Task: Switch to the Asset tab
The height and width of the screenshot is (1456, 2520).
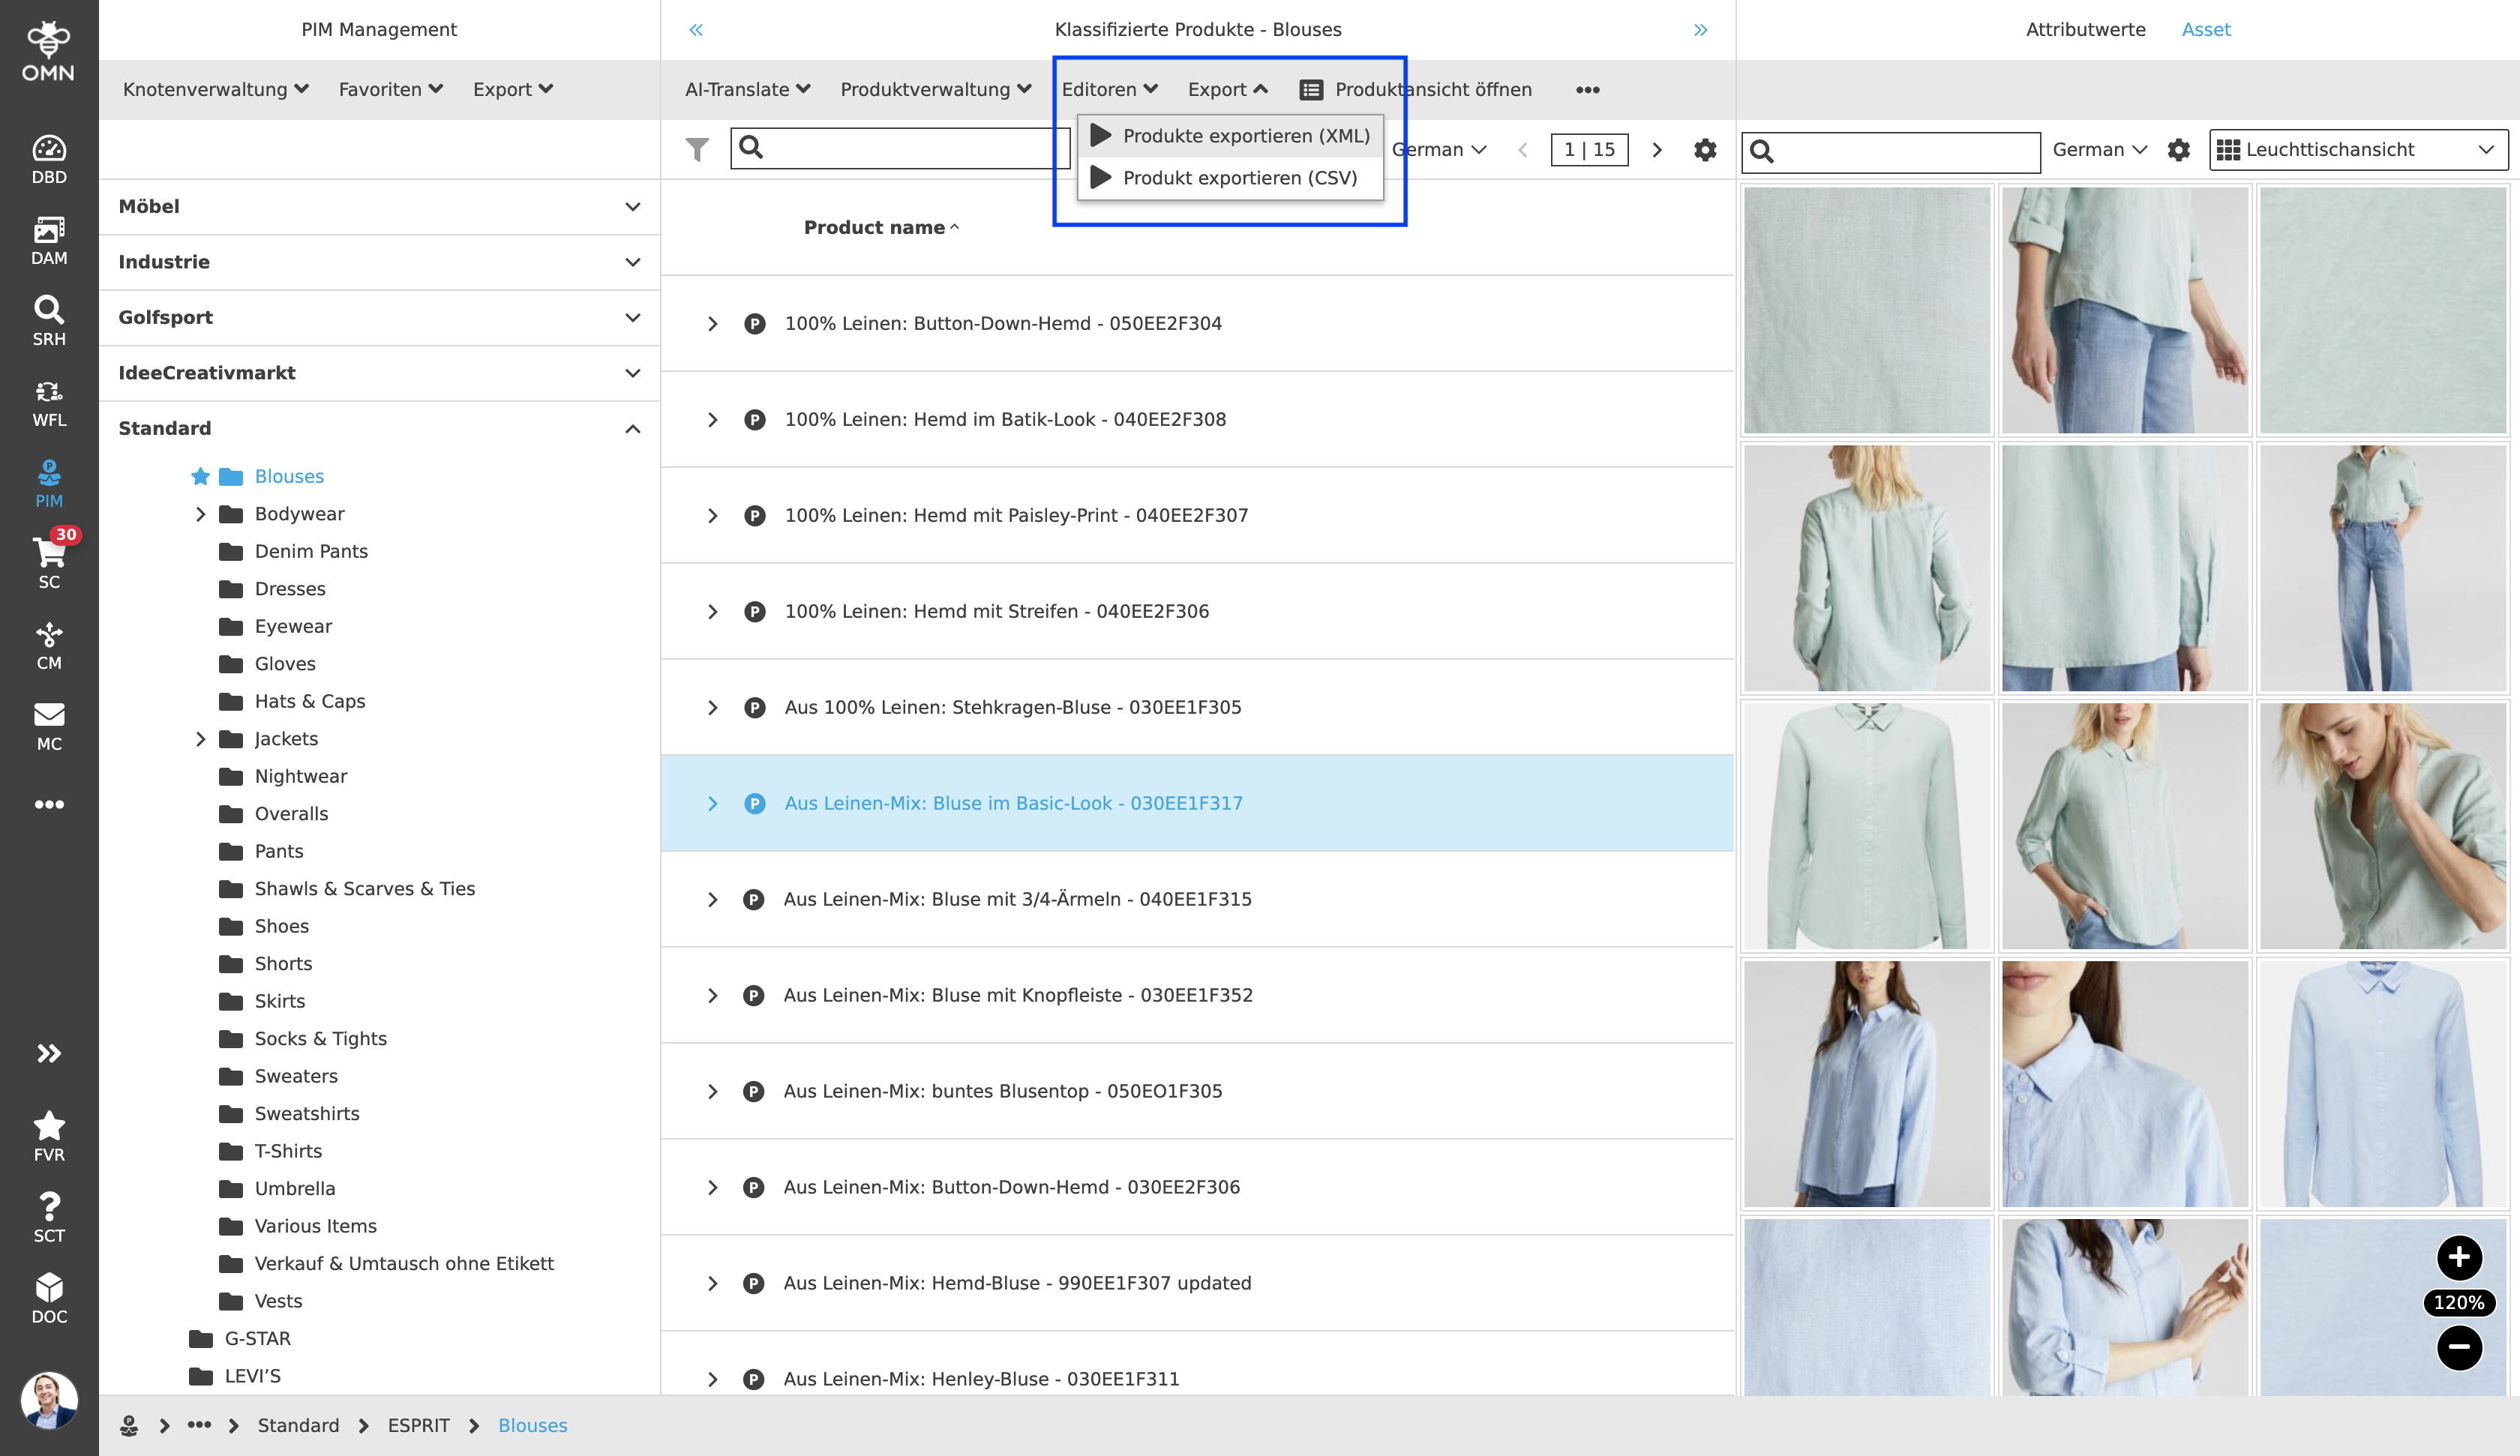Action: click(x=2205, y=30)
